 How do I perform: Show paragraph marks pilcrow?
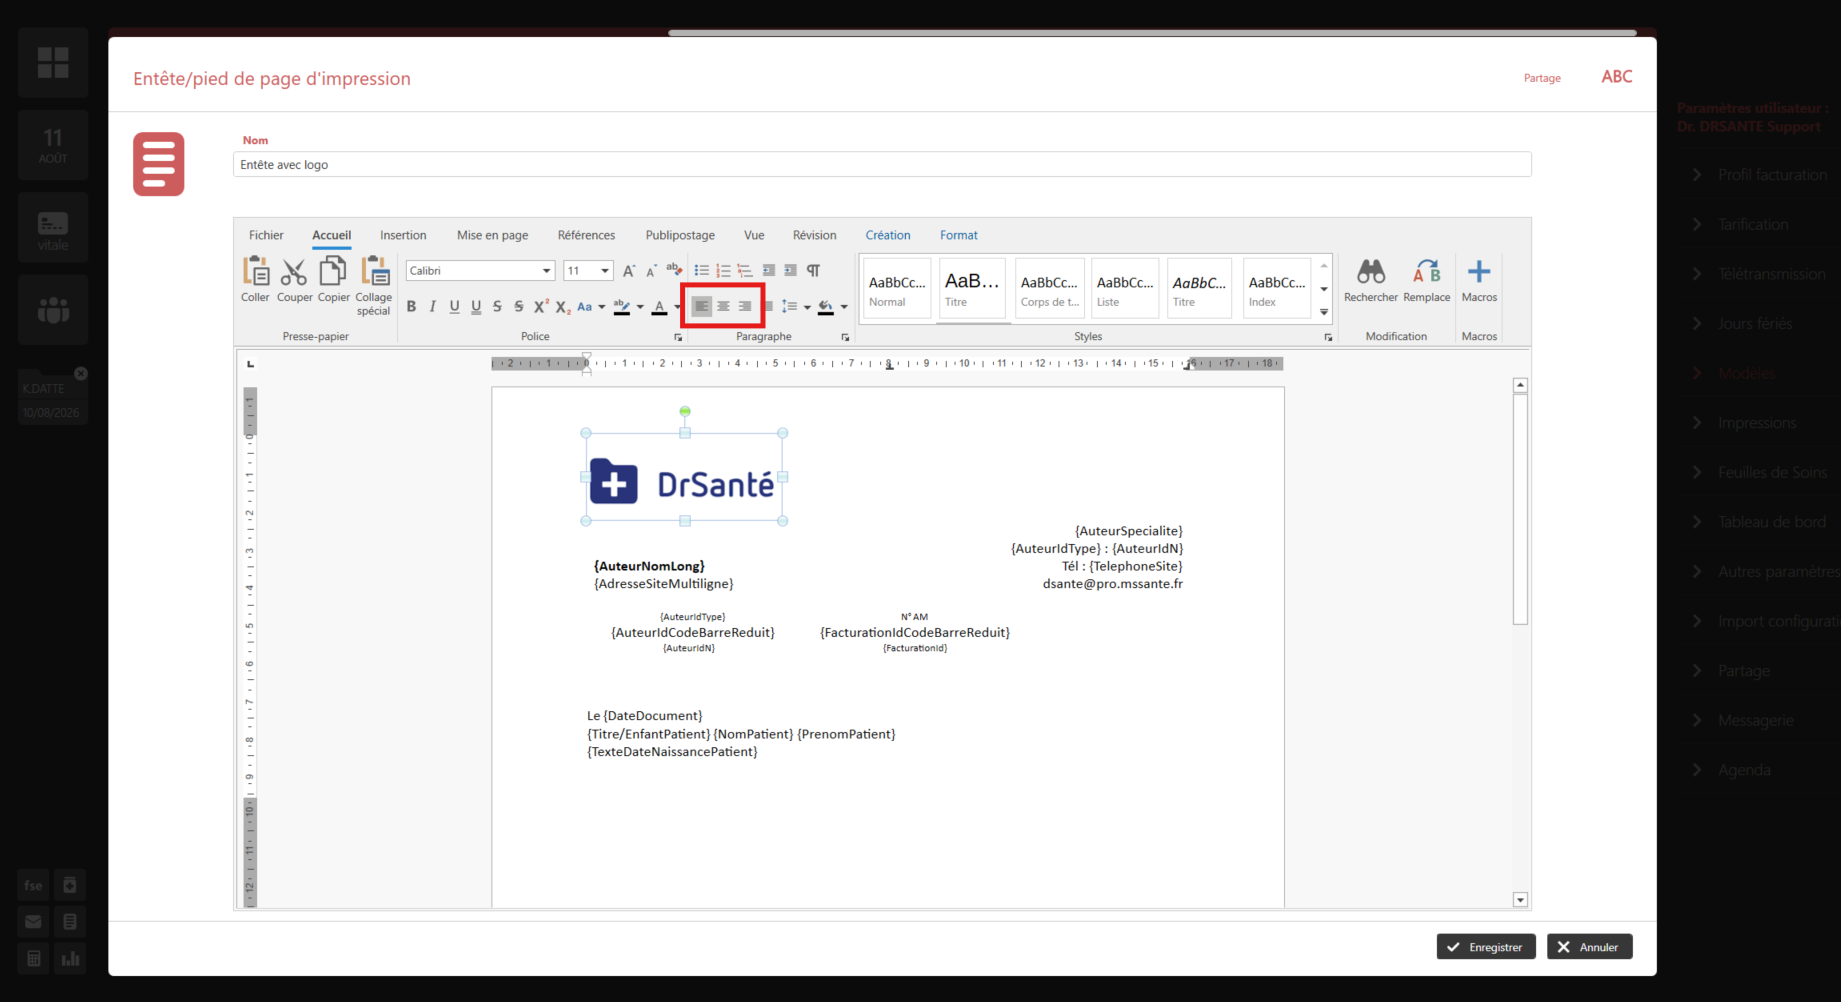pos(814,271)
